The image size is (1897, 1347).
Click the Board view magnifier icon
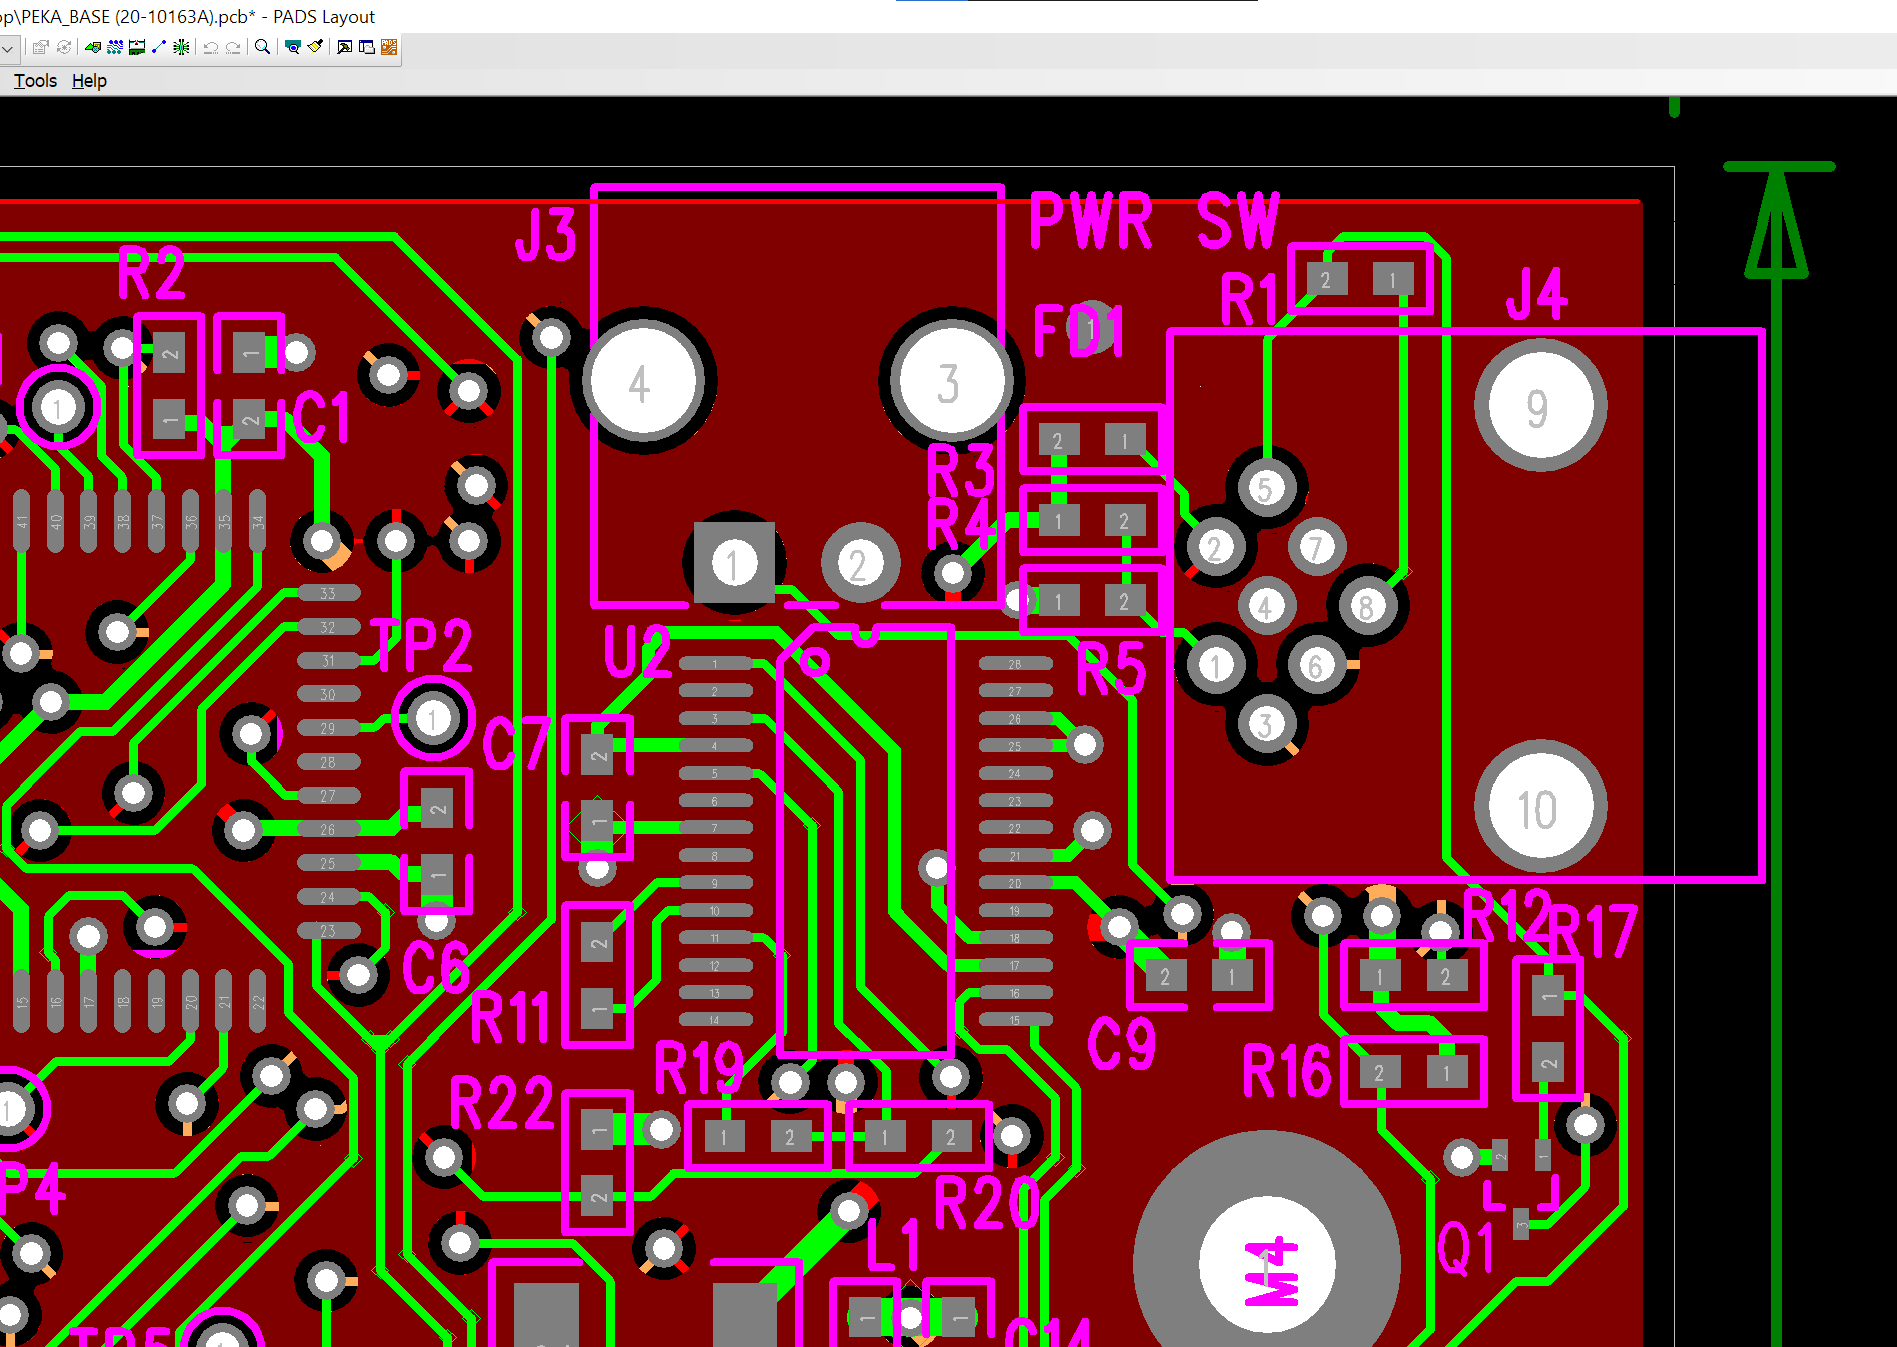click(293, 47)
